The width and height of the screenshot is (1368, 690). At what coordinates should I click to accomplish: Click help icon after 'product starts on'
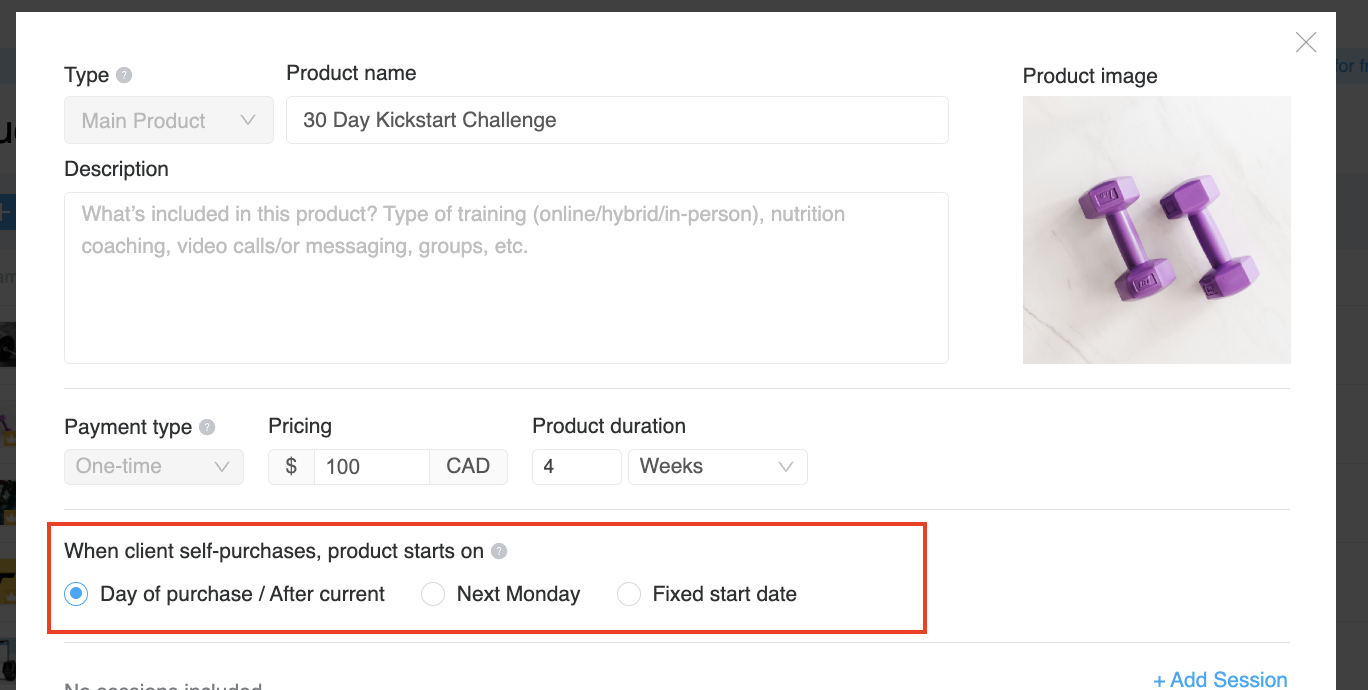tap(499, 551)
